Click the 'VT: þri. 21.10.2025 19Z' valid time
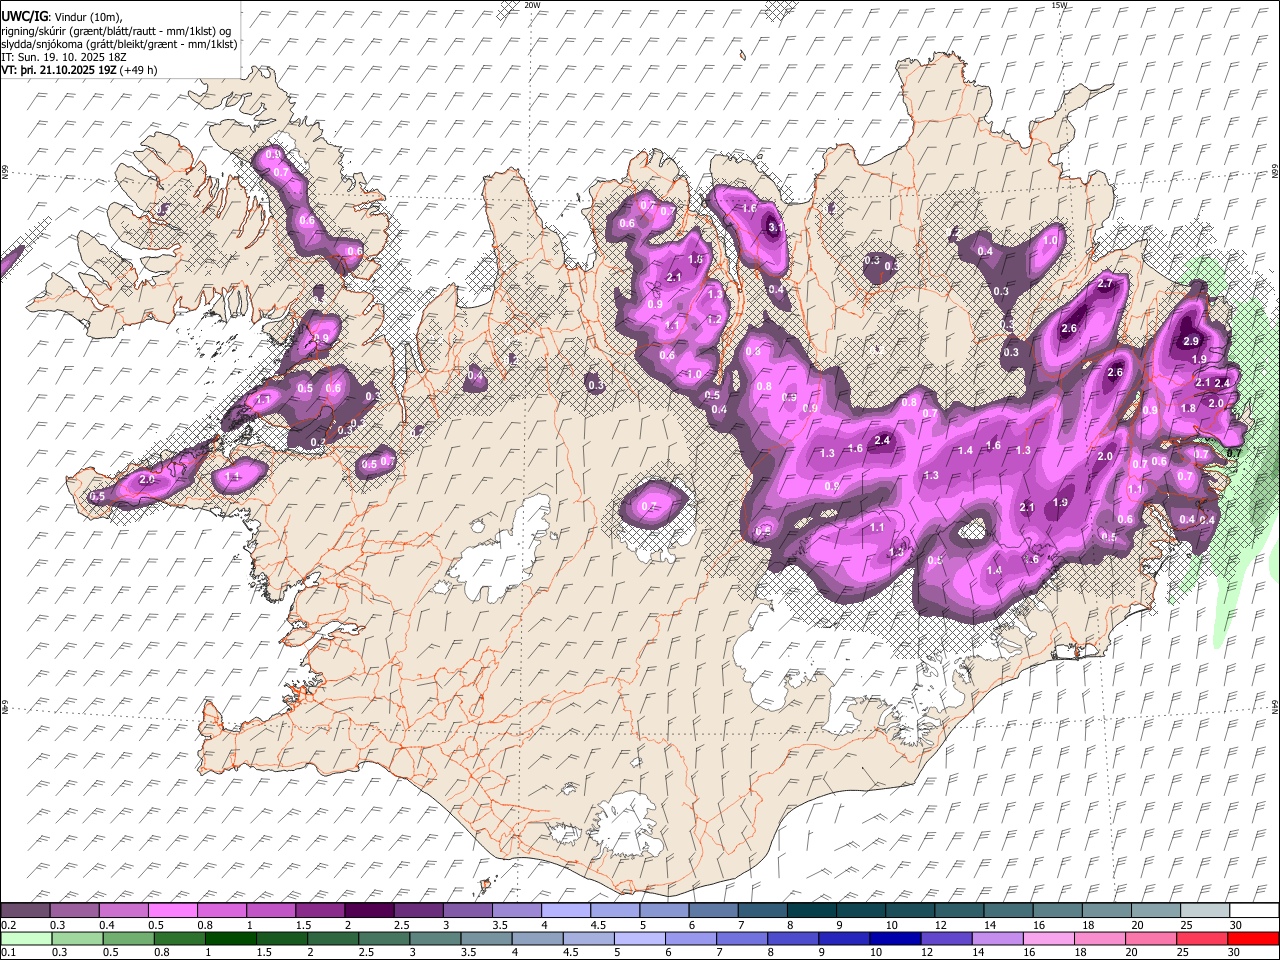The image size is (1280, 960). pos(58,70)
